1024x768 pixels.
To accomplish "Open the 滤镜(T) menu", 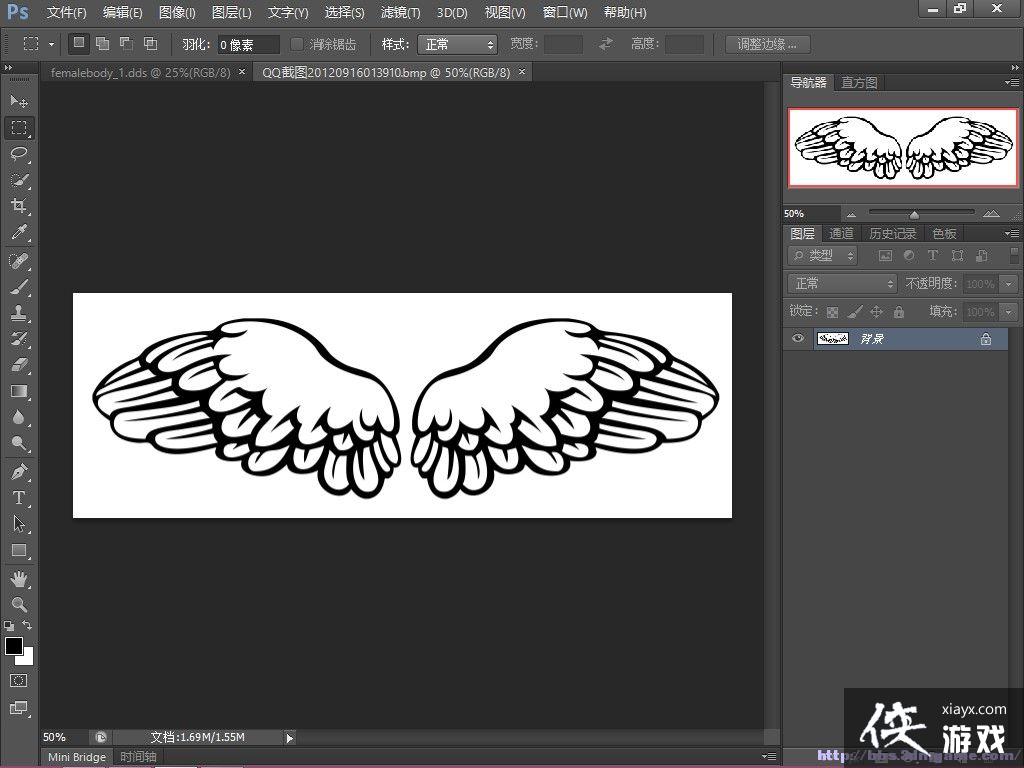I will point(400,13).
